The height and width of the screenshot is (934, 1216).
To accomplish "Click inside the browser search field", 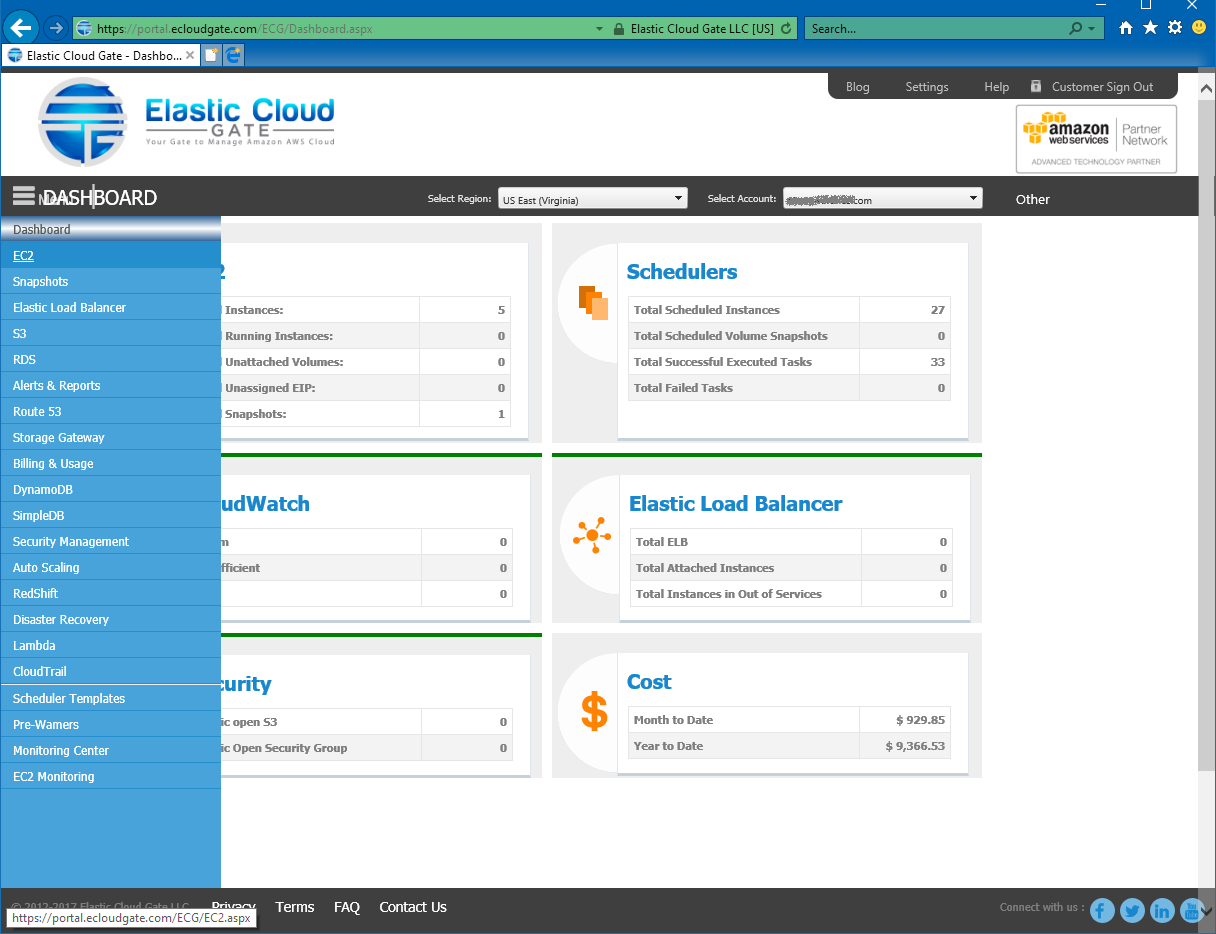I will 935,29.
